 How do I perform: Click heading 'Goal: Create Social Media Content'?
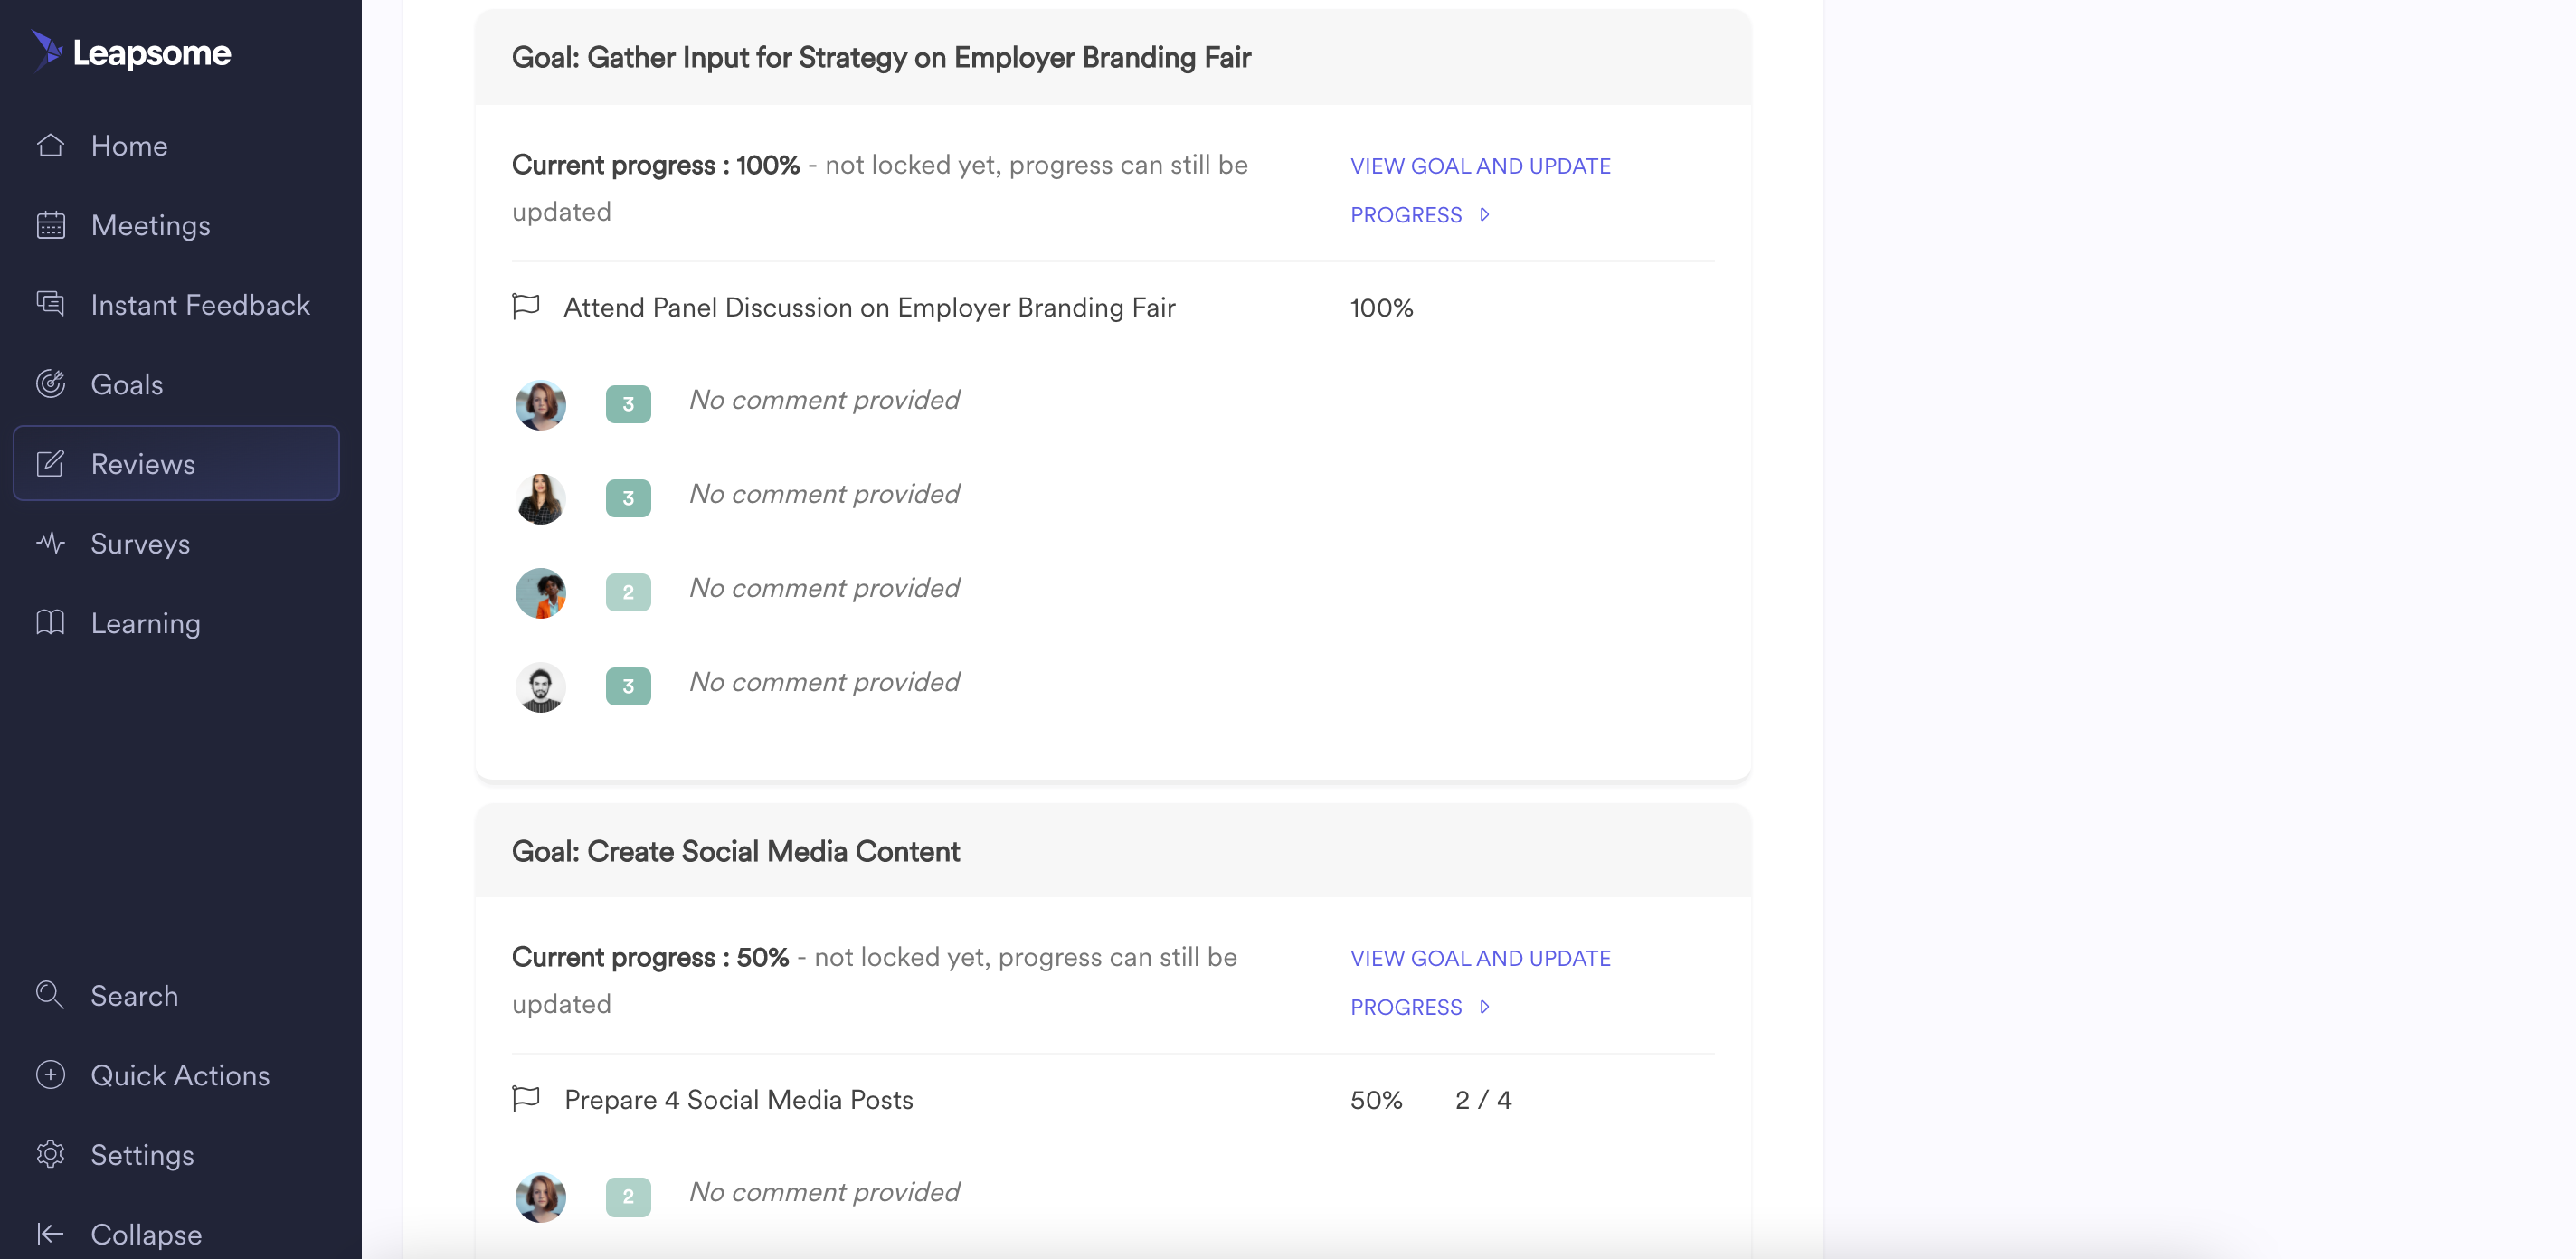735,851
